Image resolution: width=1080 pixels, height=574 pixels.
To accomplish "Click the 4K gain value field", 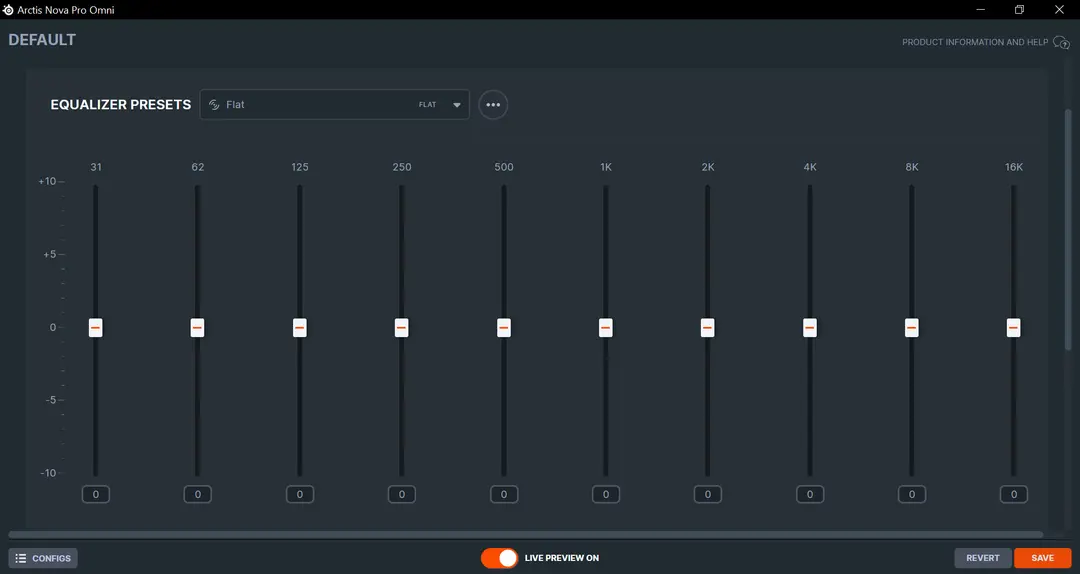I will point(810,494).
